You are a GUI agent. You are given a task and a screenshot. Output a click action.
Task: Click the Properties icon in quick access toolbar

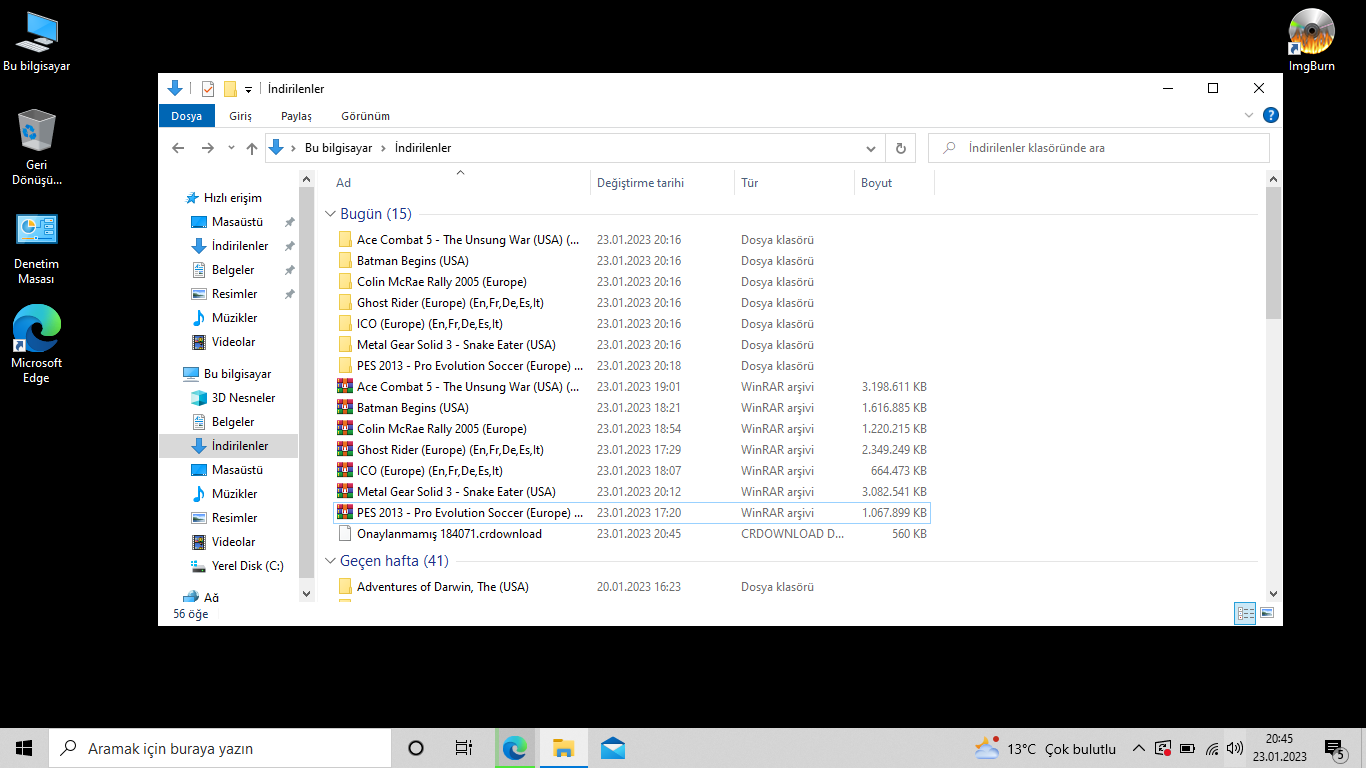208,89
